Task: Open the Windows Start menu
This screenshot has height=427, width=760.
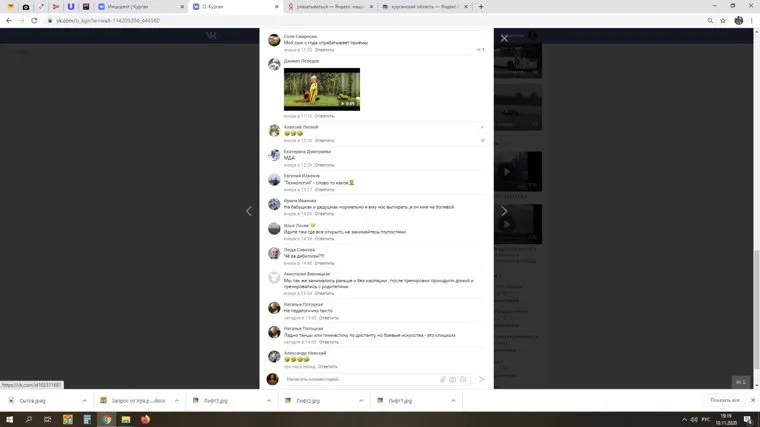Action: coord(10,420)
